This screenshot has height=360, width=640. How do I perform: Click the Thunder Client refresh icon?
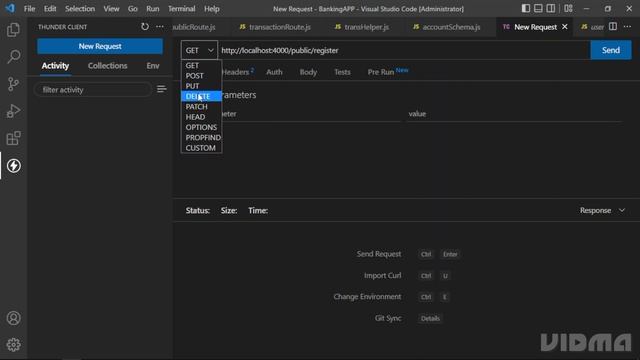point(145,27)
